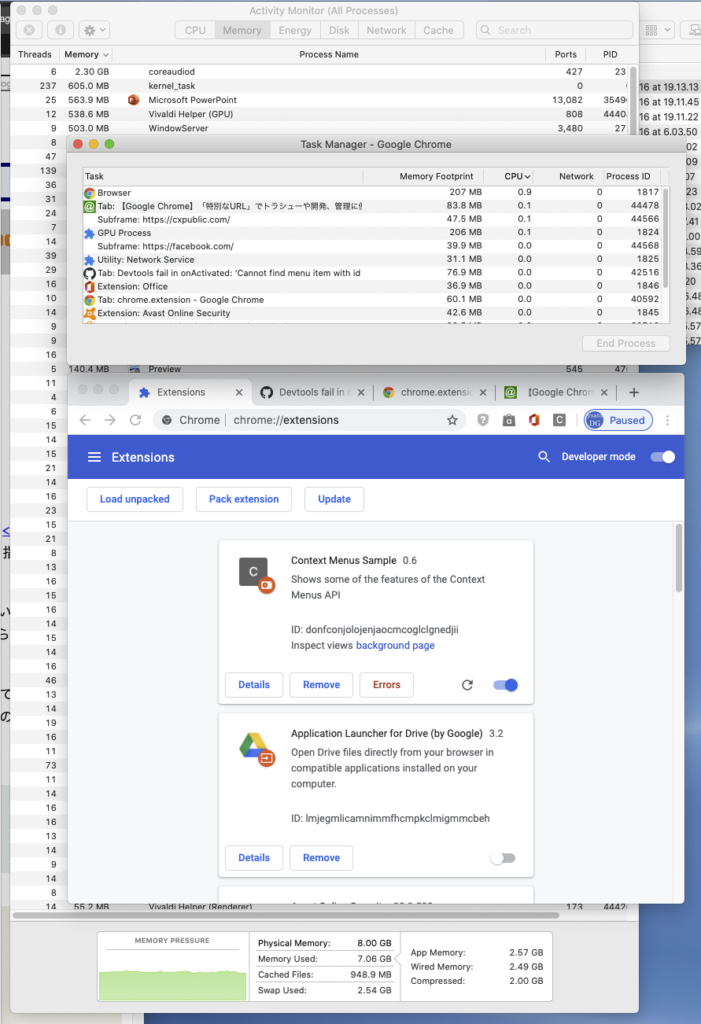
Task: Open Chrome's three-dot menu
Action: pos(667,421)
